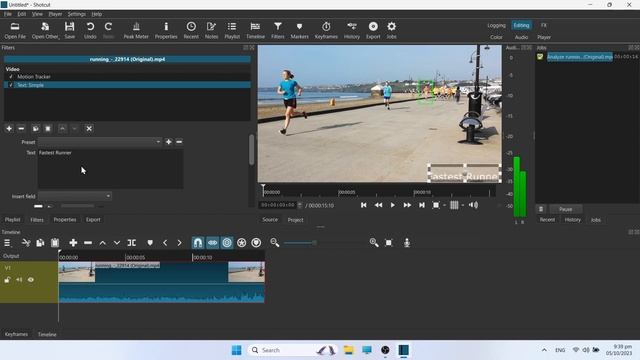The image size is (640, 360).
Task: Click inside the Text input box
Action: pyautogui.click(x=110, y=169)
